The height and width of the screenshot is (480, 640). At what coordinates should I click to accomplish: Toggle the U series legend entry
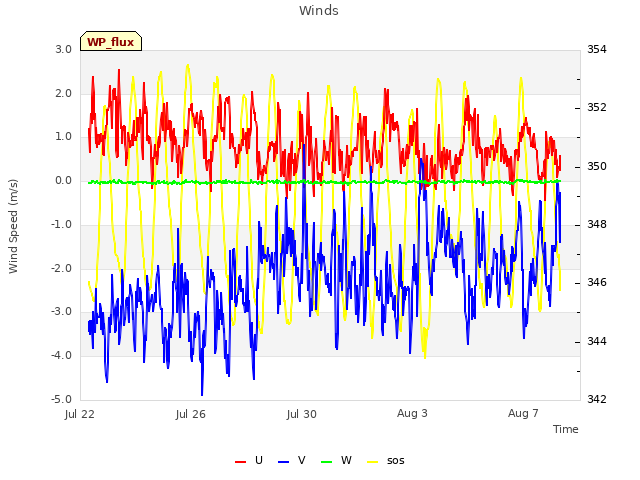coord(249,460)
